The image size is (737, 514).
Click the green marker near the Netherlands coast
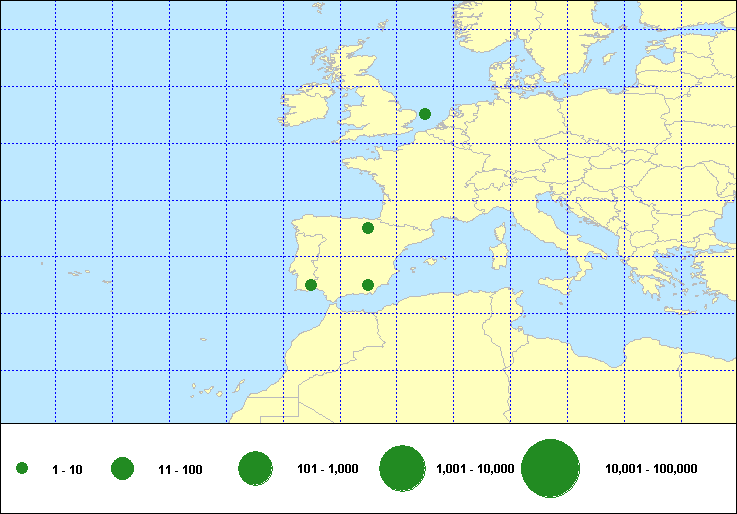[425, 114]
